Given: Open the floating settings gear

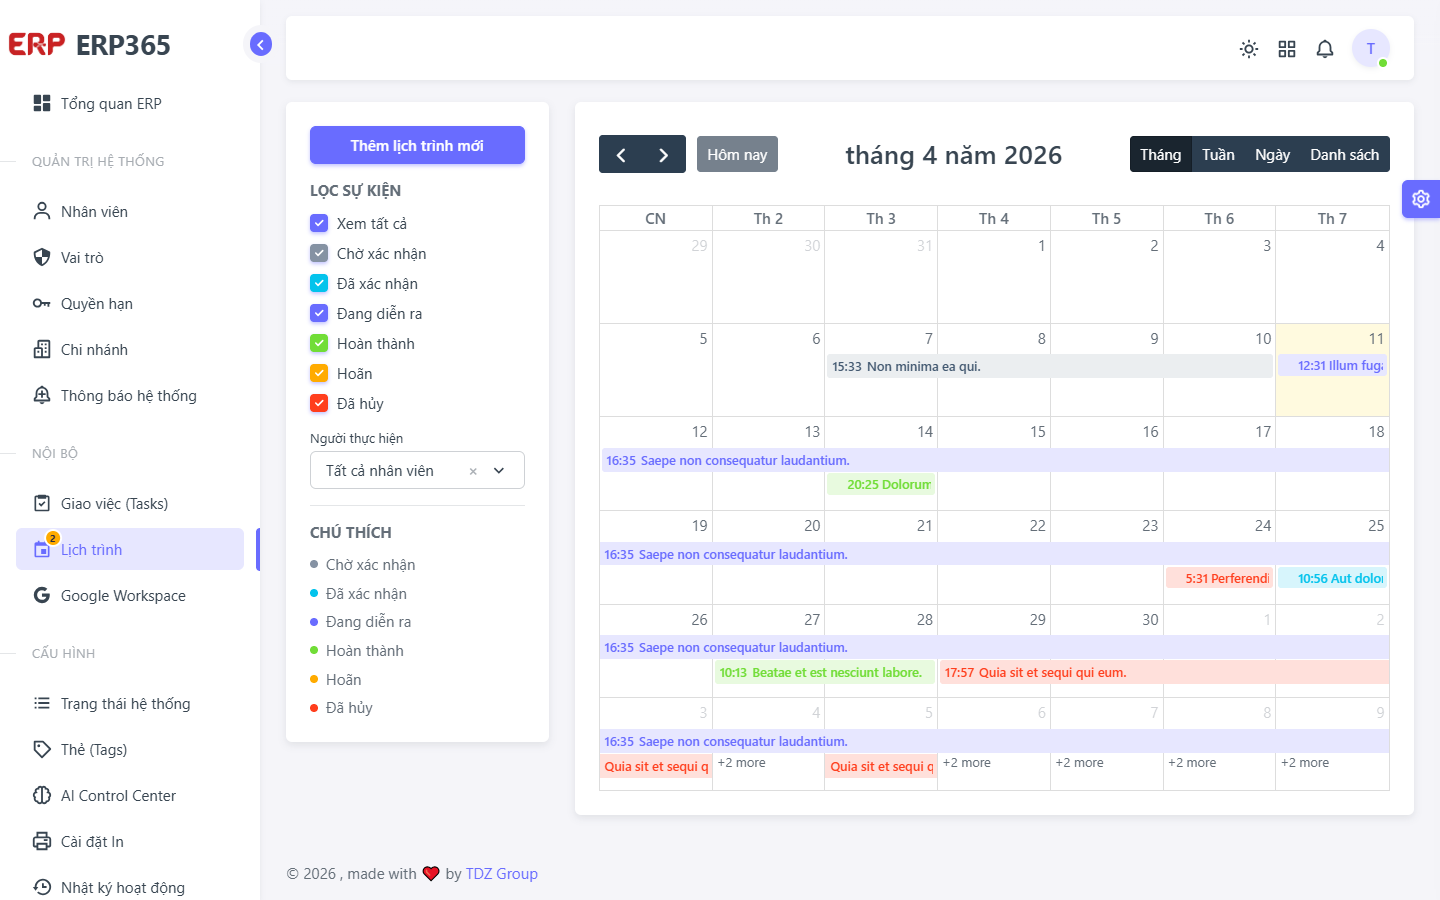Looking at the screenshot, I should [x=1421, y=199].
